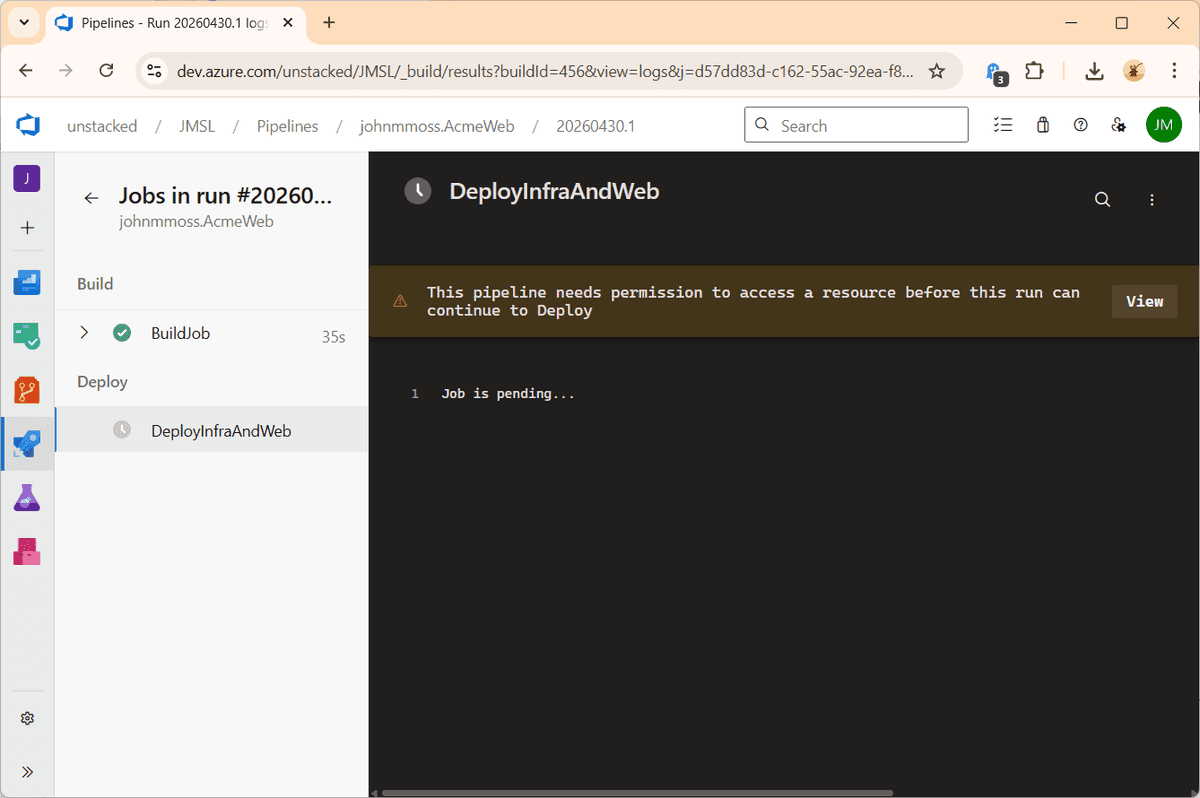Click the pending clock icon in the log header

tap(417, 191)
